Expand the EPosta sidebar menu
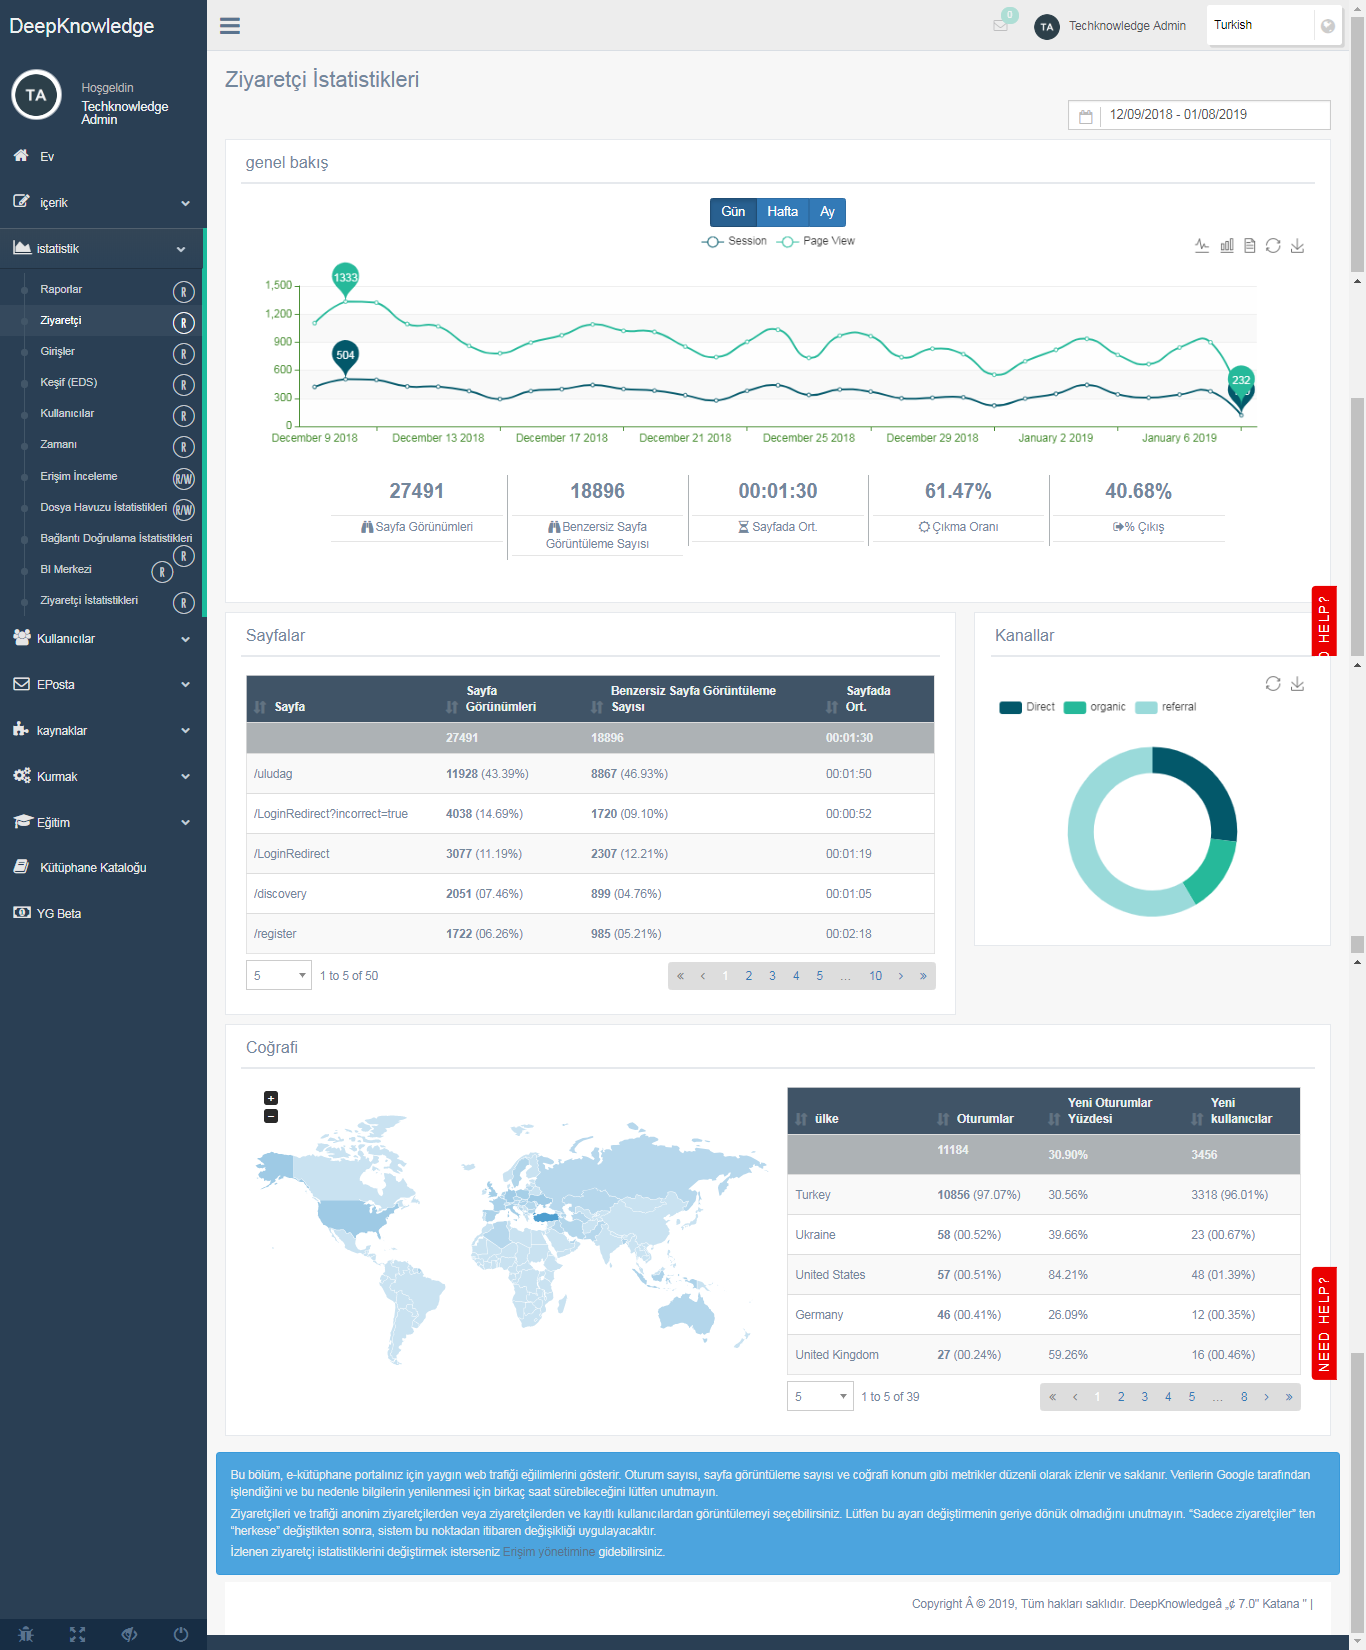1366x1650 pixels. pos(102,685)
